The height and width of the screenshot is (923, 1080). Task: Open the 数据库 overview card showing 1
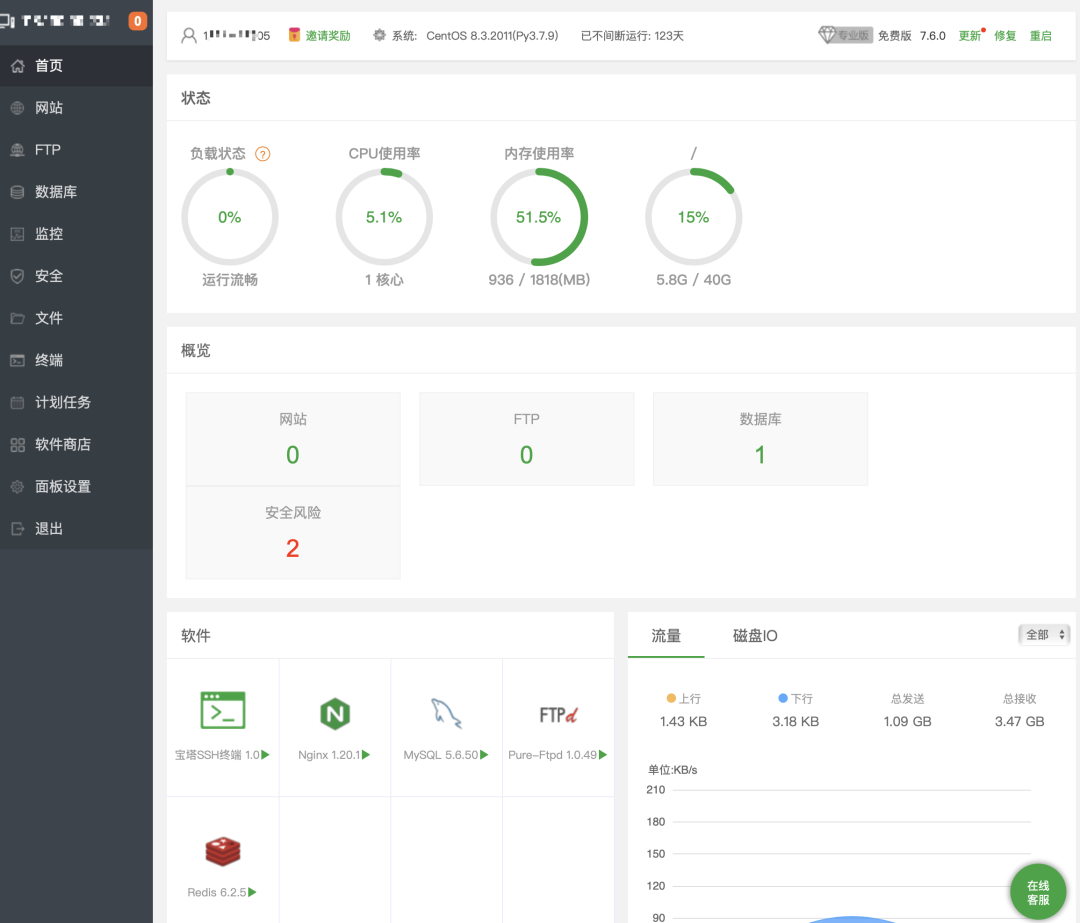pyautogui.click(x=760, y=439)
